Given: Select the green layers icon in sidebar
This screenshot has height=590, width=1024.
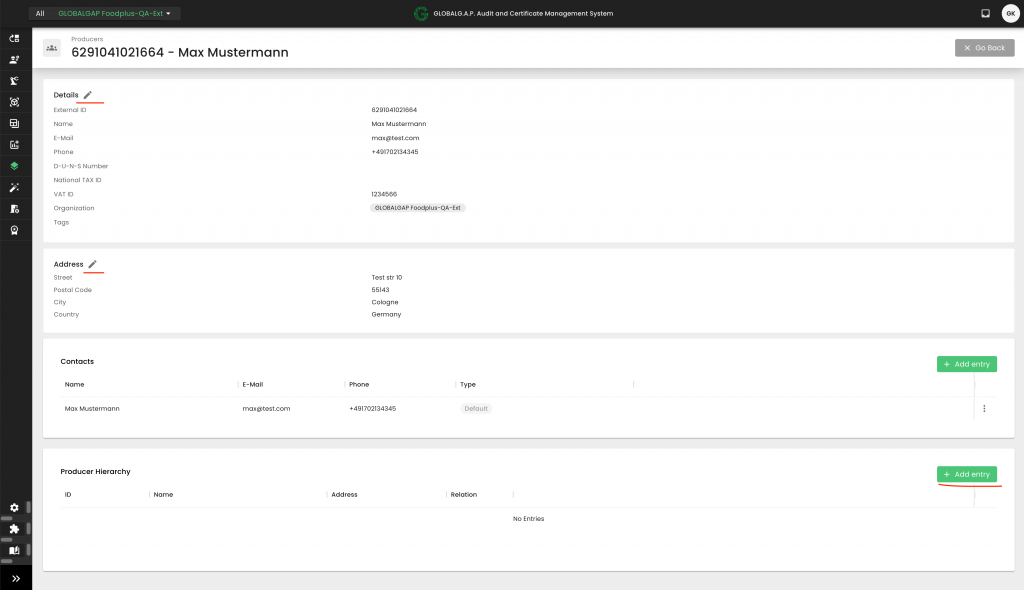Looking at the screenshot, I should 14,166.
